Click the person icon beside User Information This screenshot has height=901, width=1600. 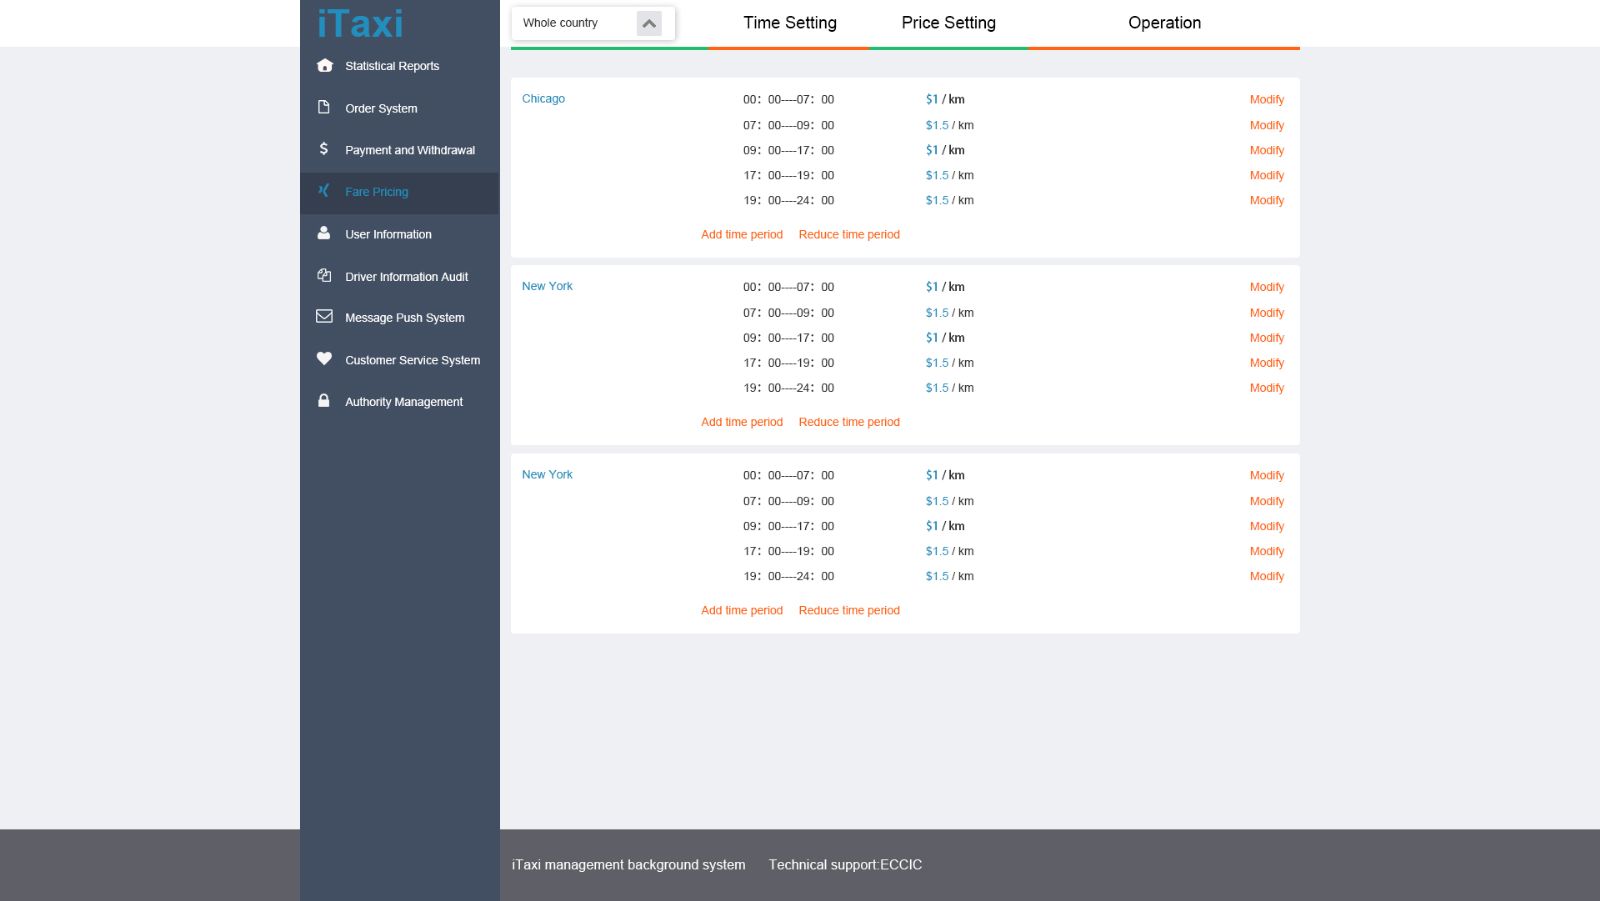click(x=324, y=233)
